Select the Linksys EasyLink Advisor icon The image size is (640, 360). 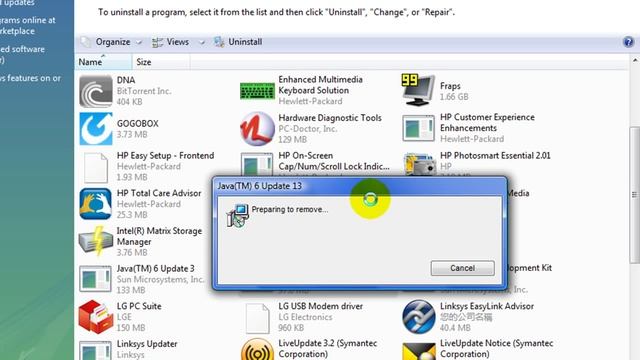[418, 317]
